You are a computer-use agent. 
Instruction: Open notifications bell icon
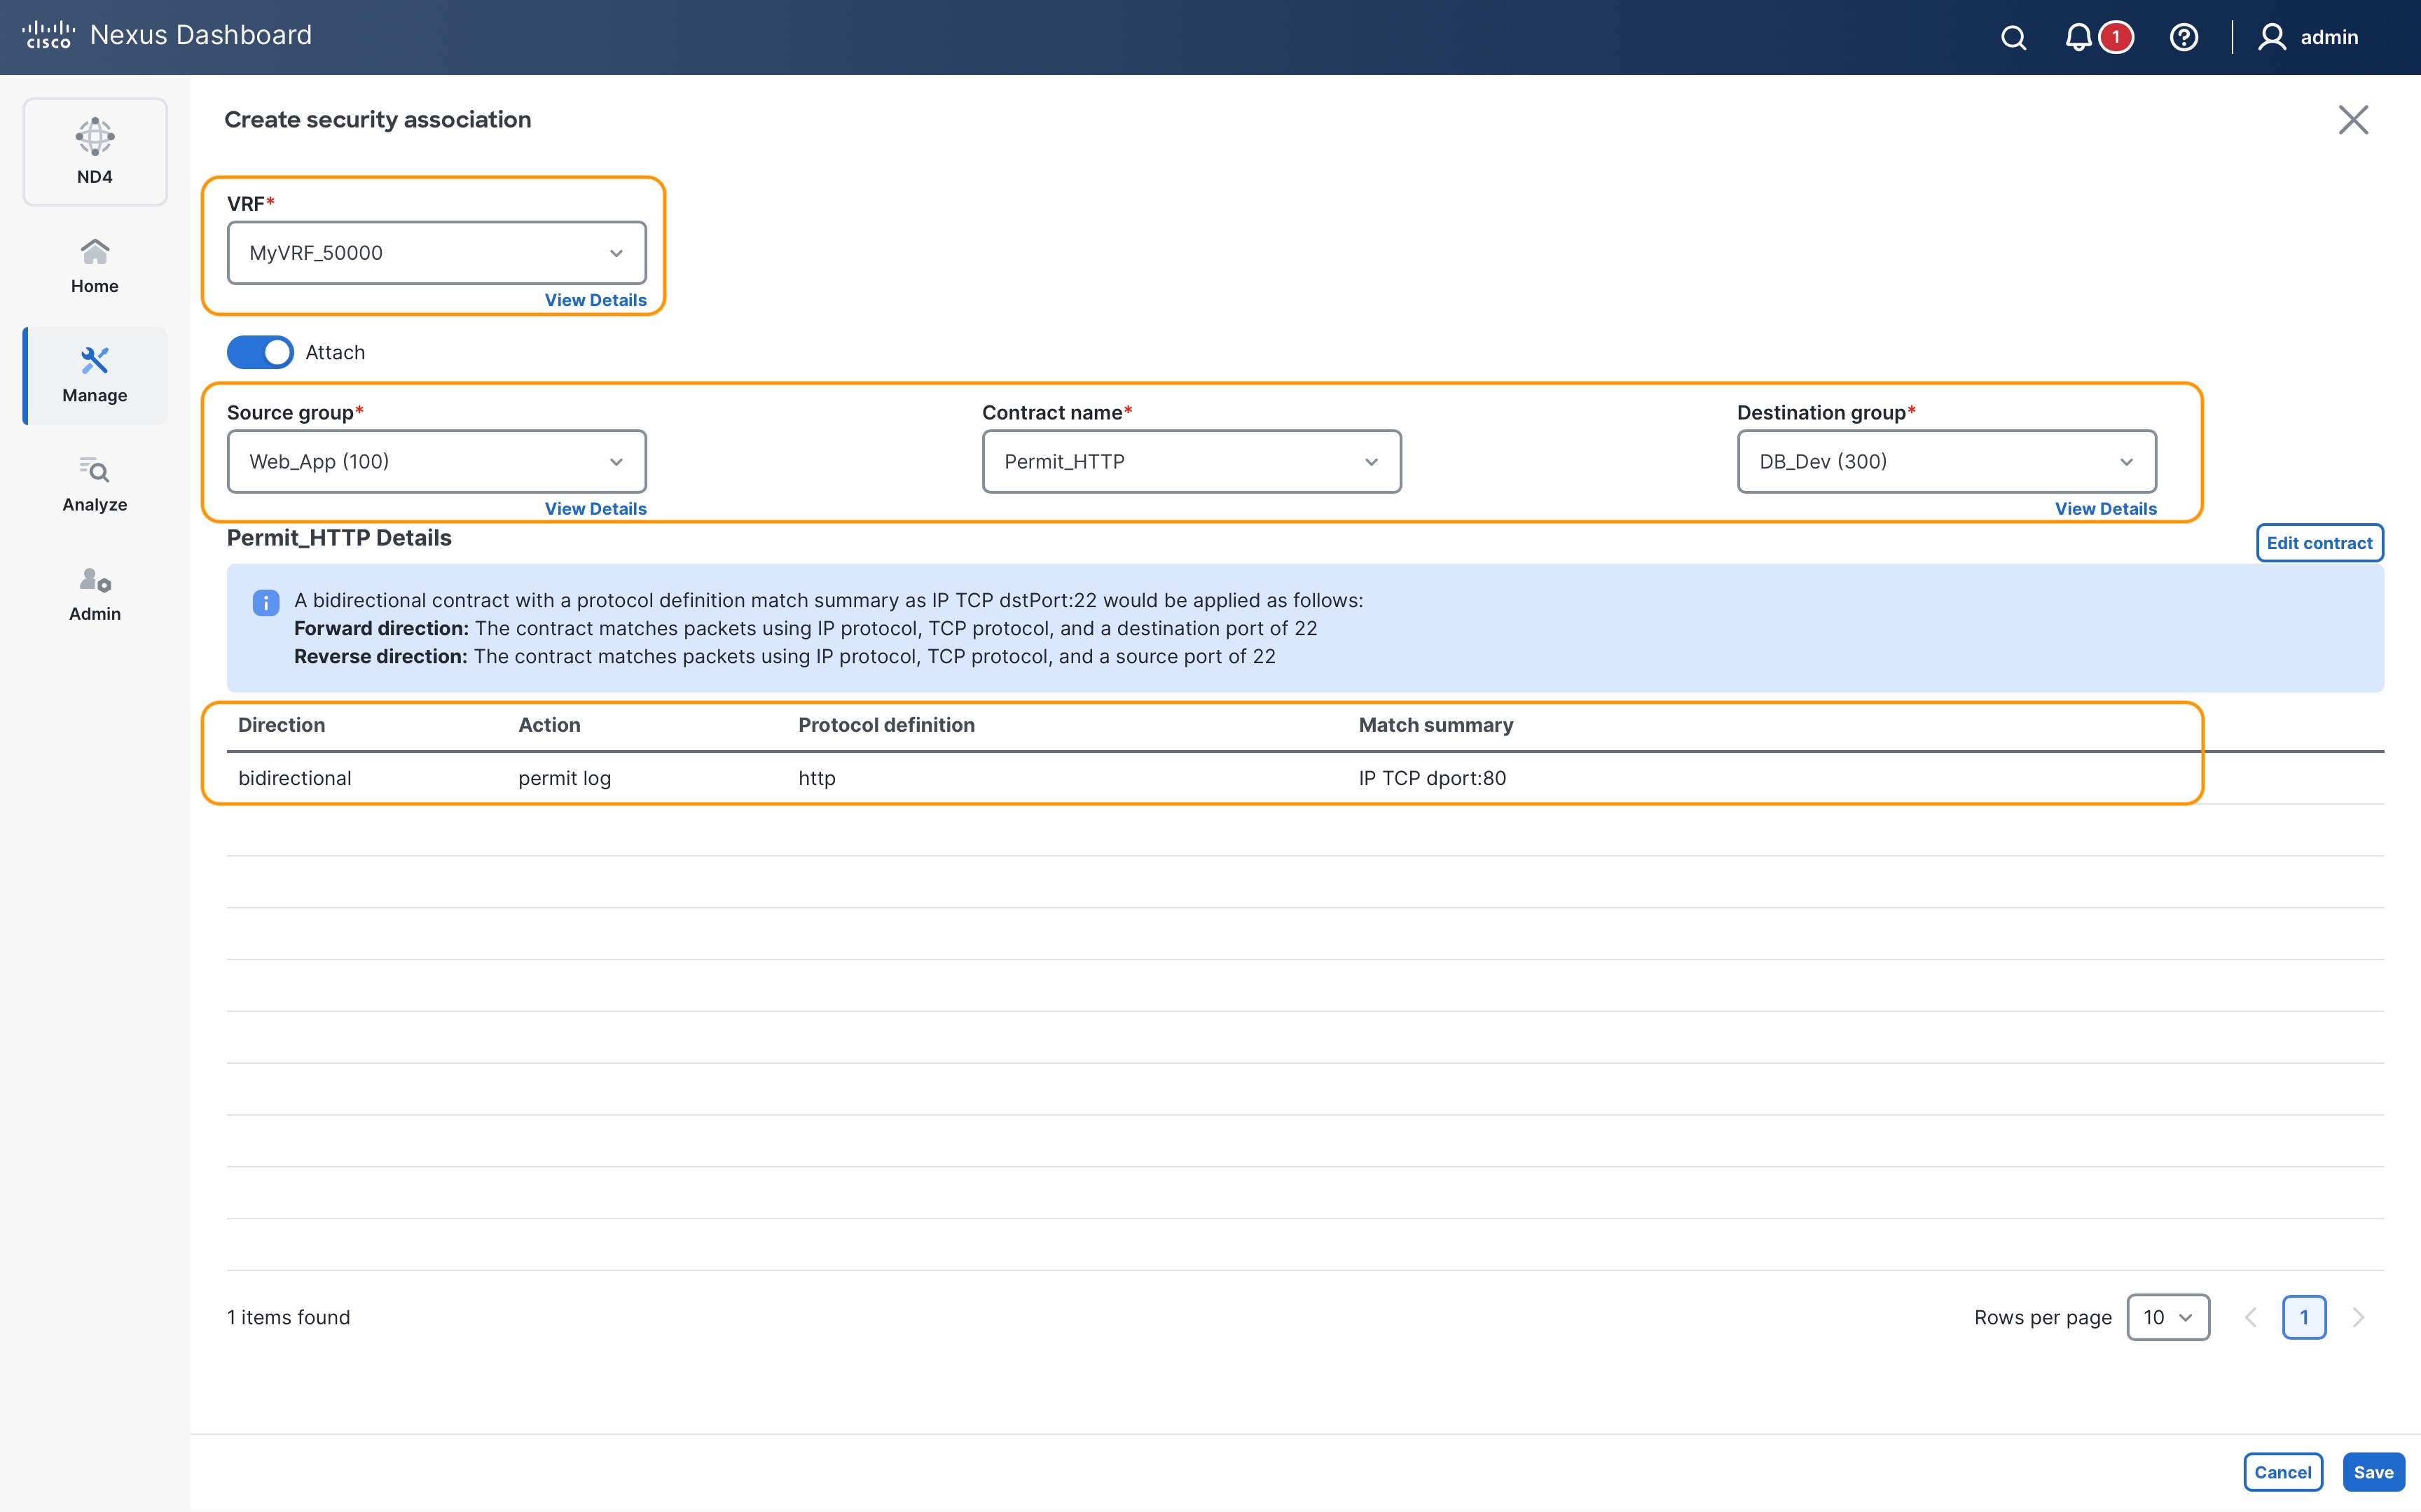(x=2078, y=38)
